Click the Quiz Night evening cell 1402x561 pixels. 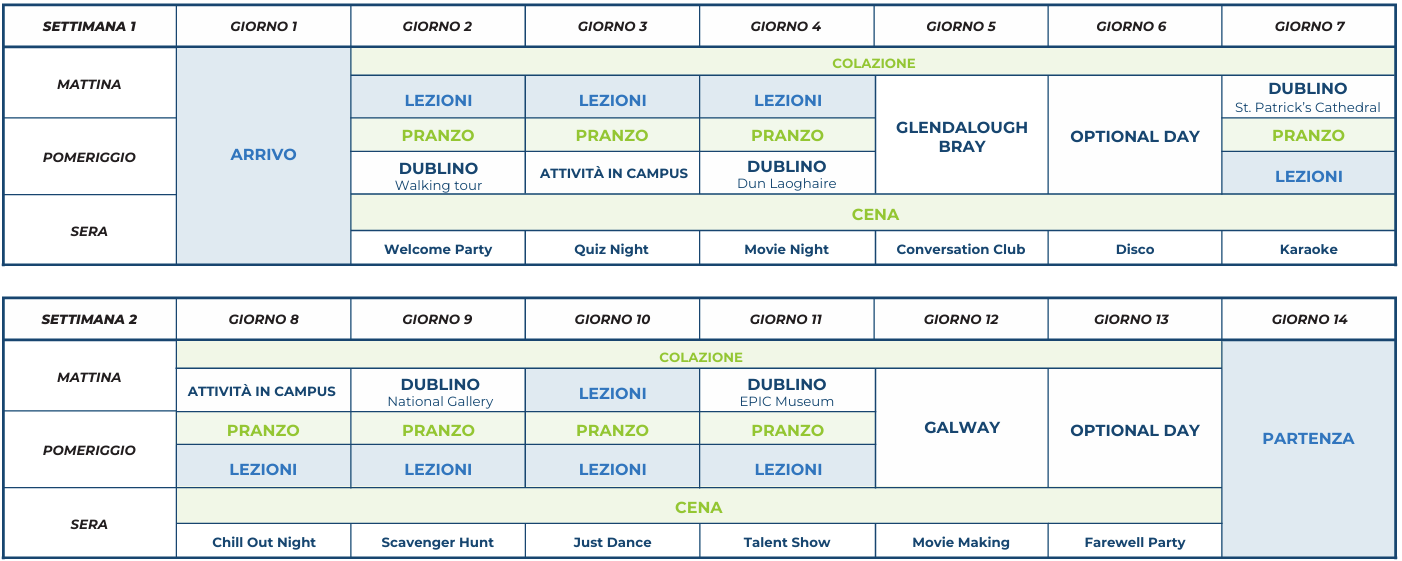tap(612, 248)
